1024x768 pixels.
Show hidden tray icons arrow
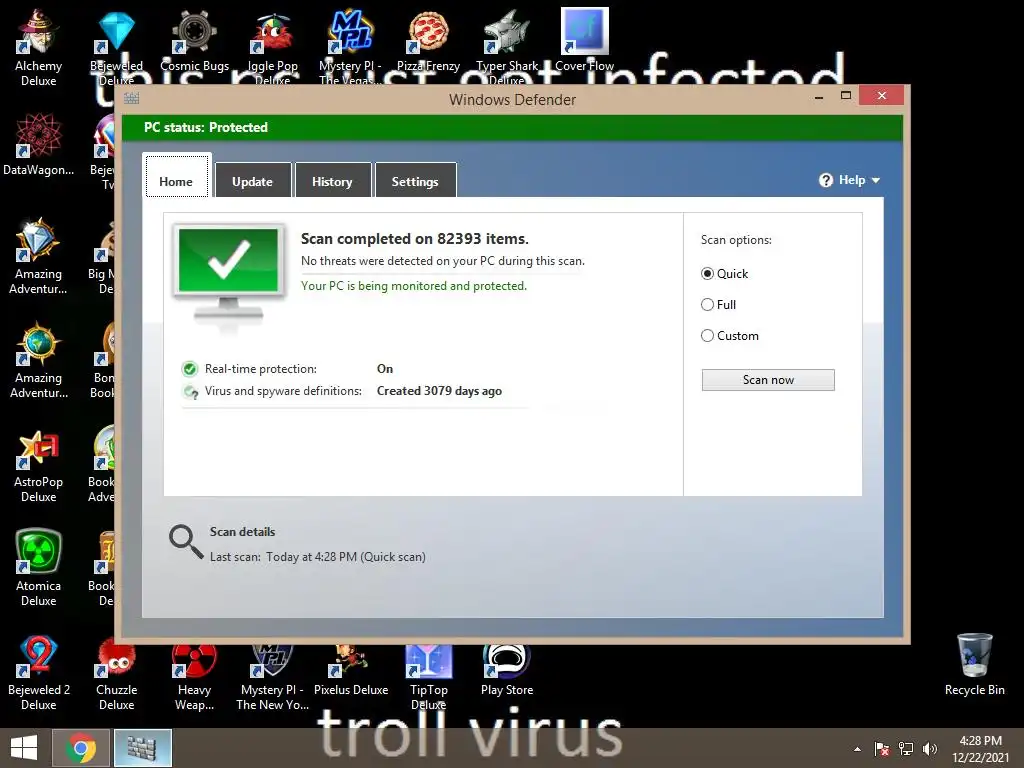pyautogui.click(x=857, y=749)
